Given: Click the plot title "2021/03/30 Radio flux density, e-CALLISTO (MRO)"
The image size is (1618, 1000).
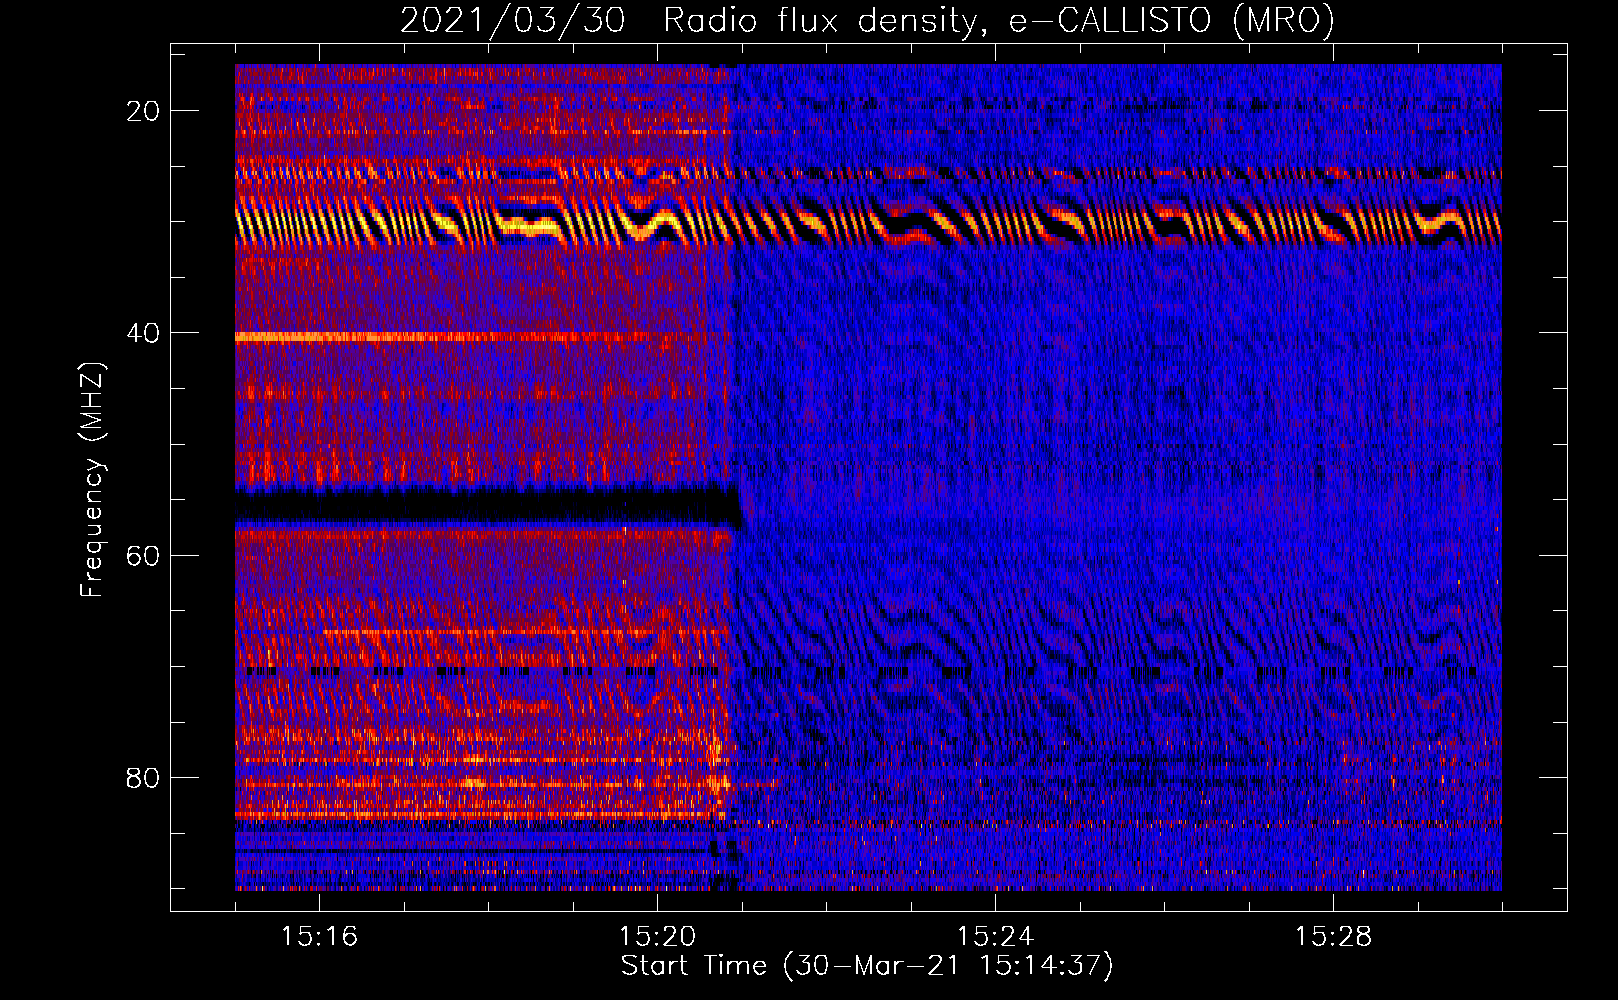Looking at the screenshot, I should 867,20.
